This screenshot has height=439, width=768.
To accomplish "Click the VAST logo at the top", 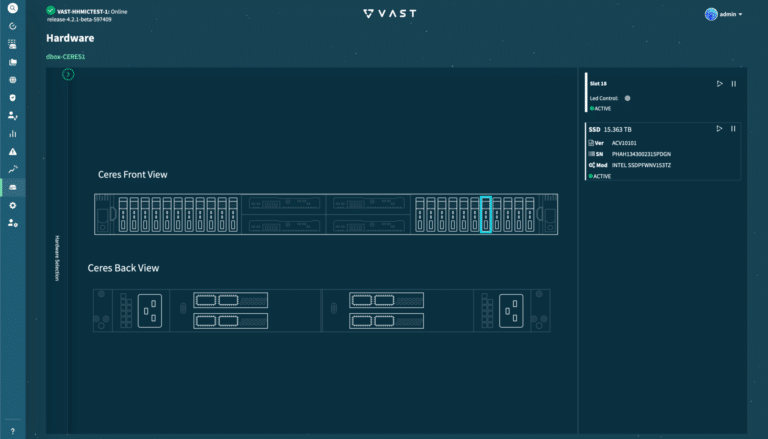I will point(390,14).
